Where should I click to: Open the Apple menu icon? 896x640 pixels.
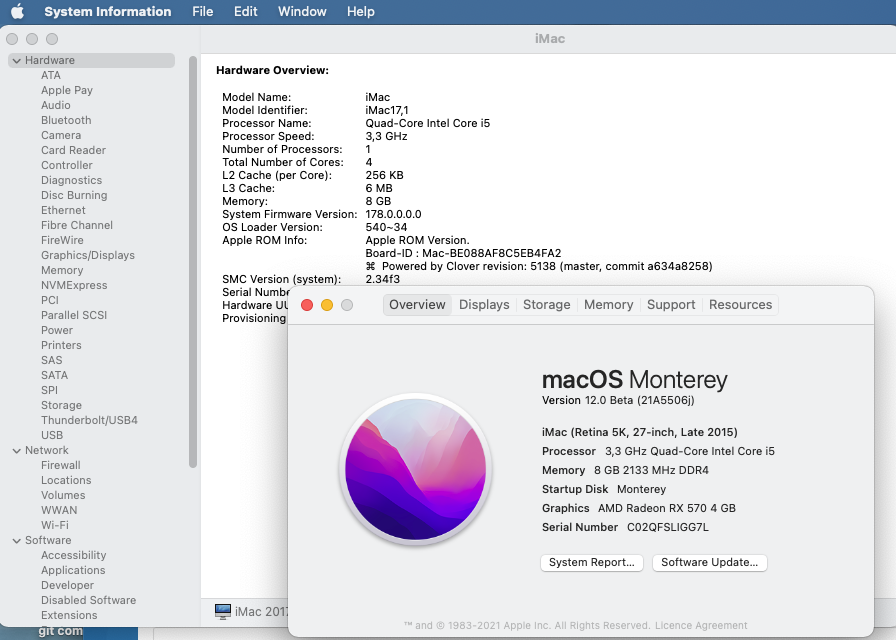coord(18,11)
